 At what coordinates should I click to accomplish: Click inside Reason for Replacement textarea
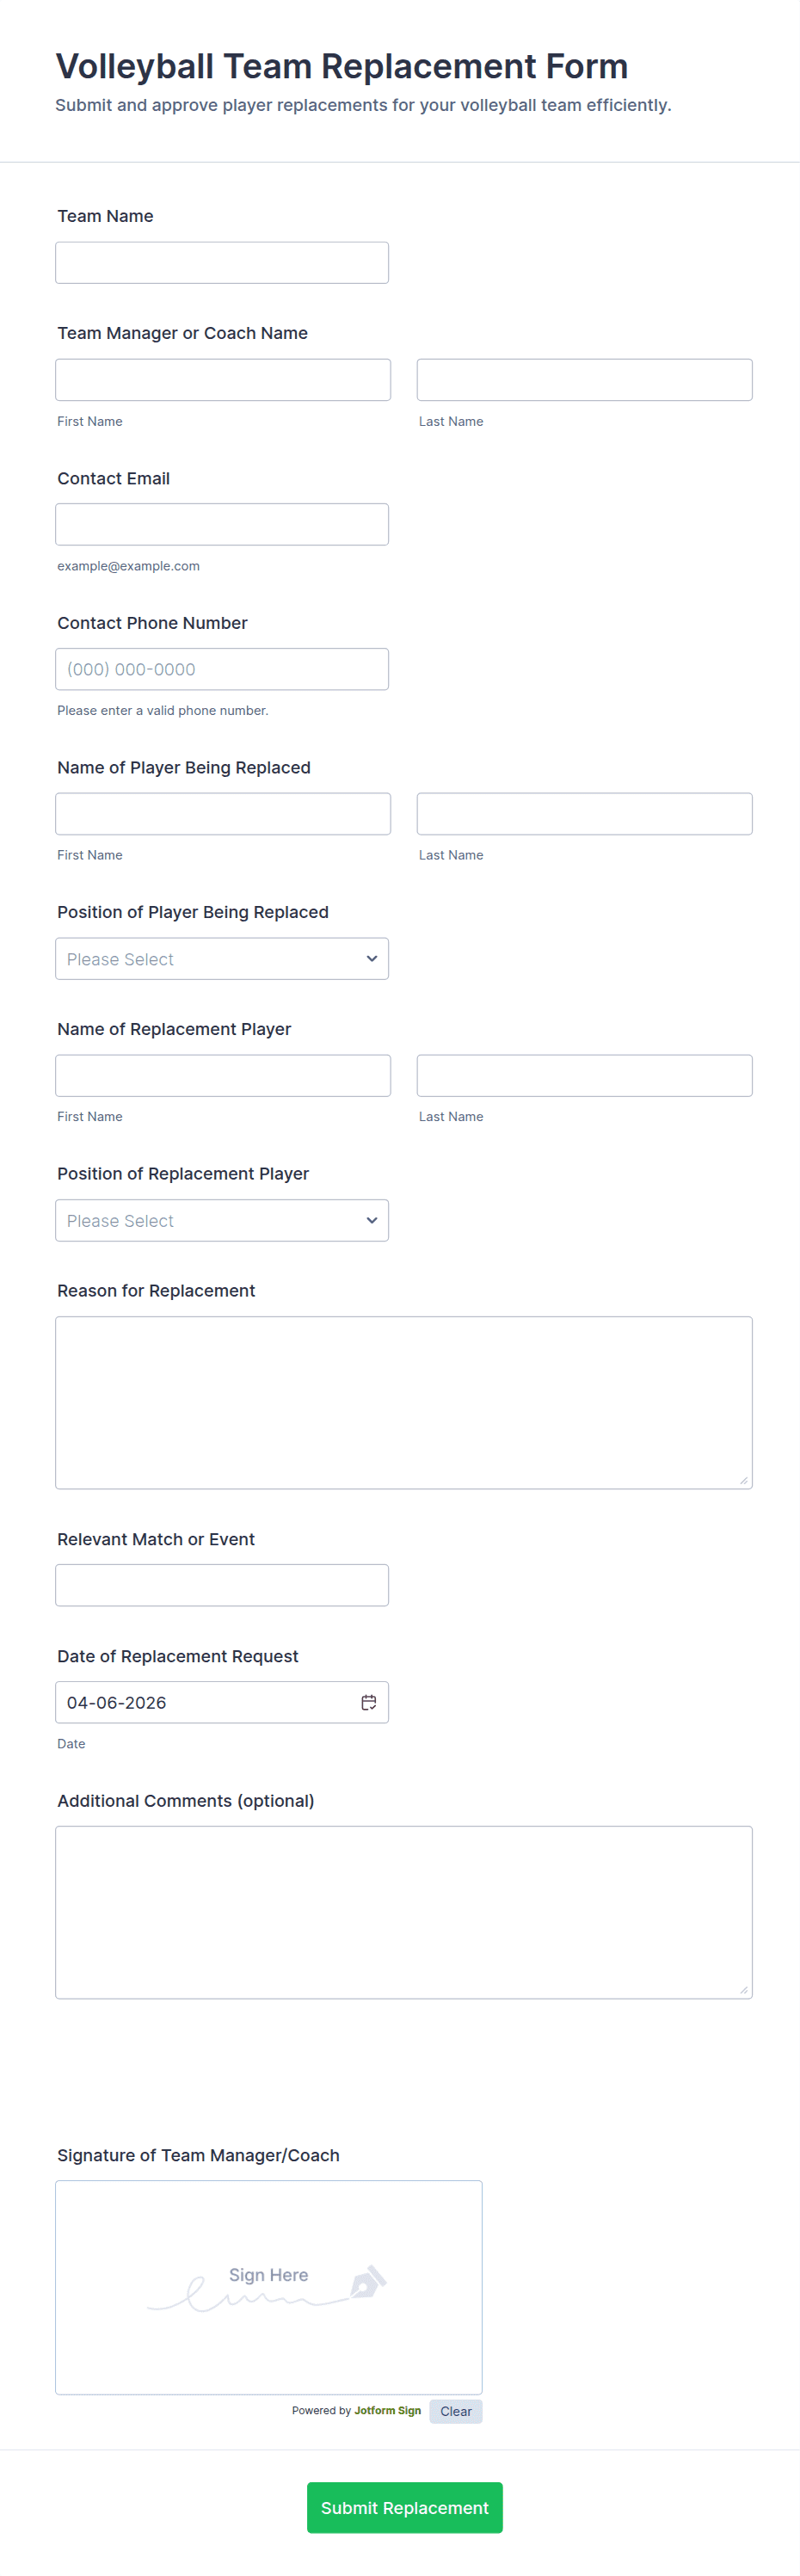click(x=403, y=1402)
